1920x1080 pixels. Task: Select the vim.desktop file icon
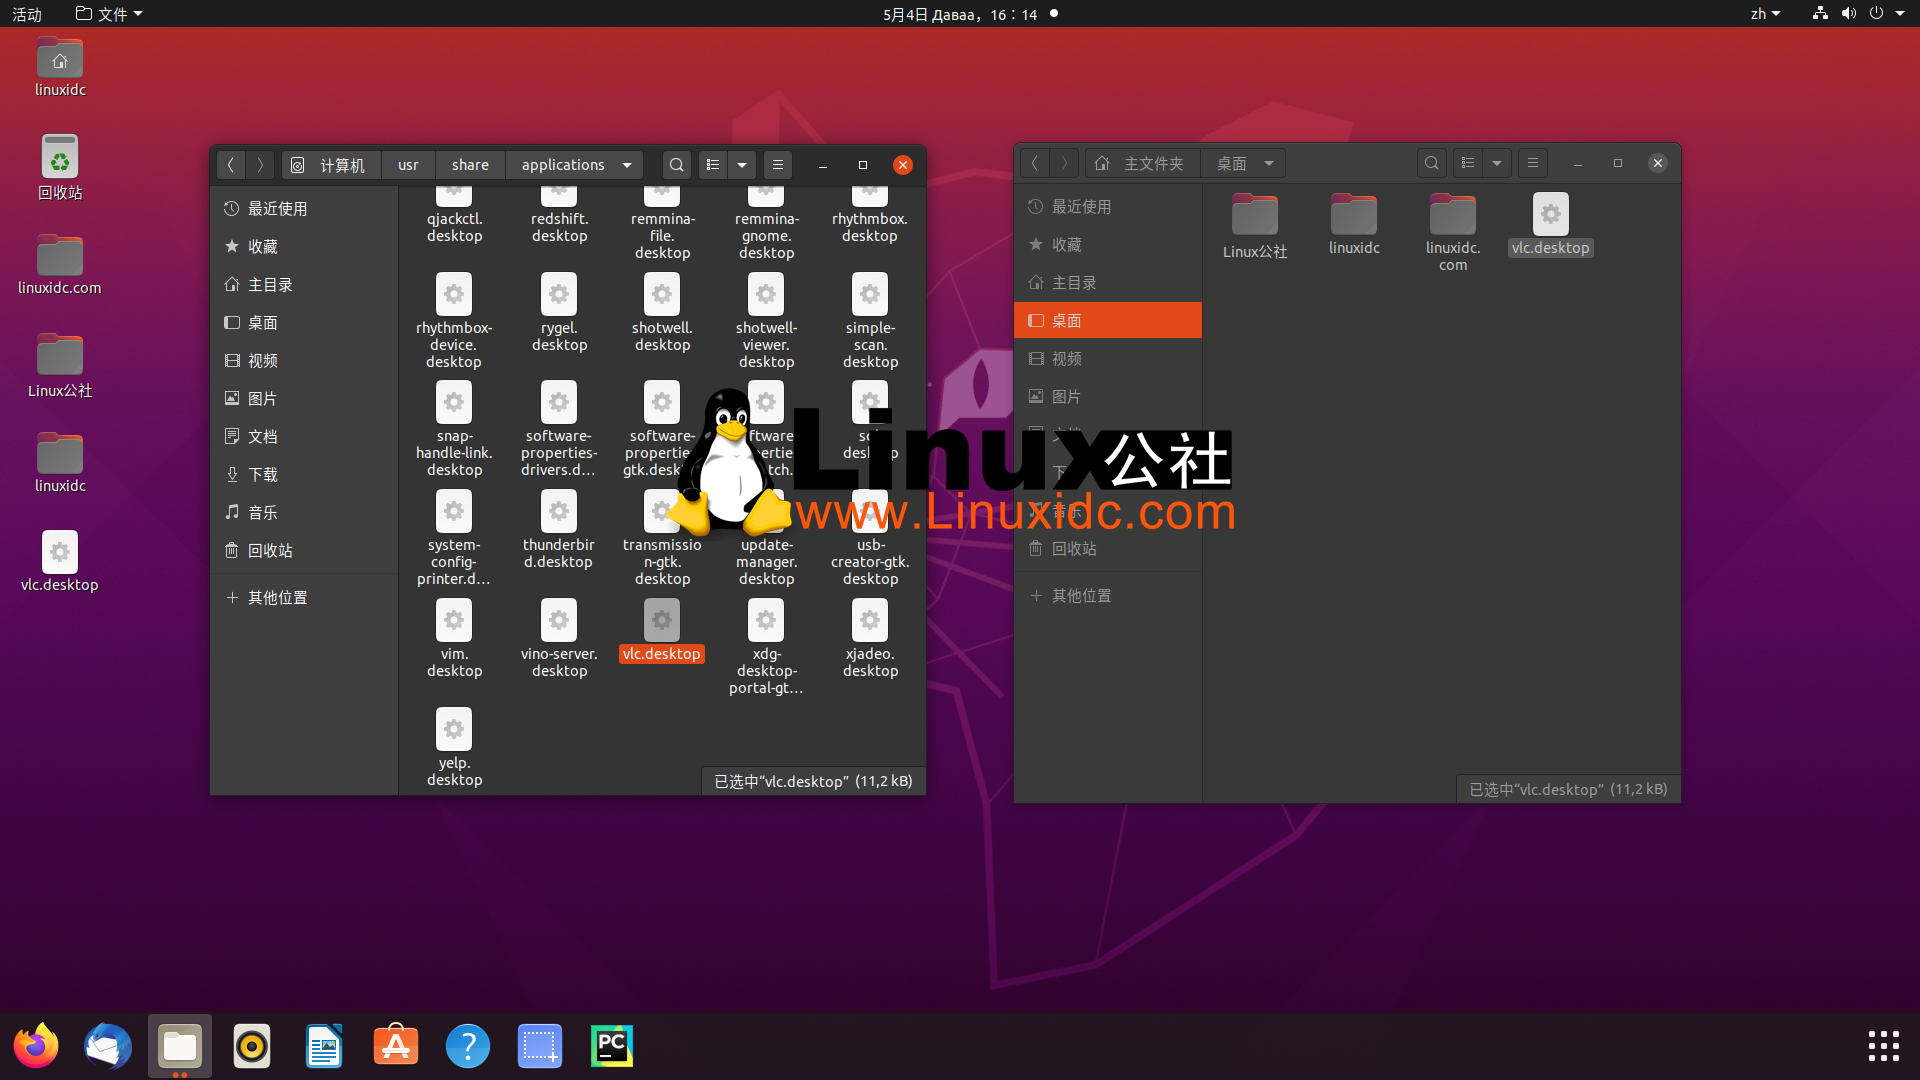click(454, 630)
